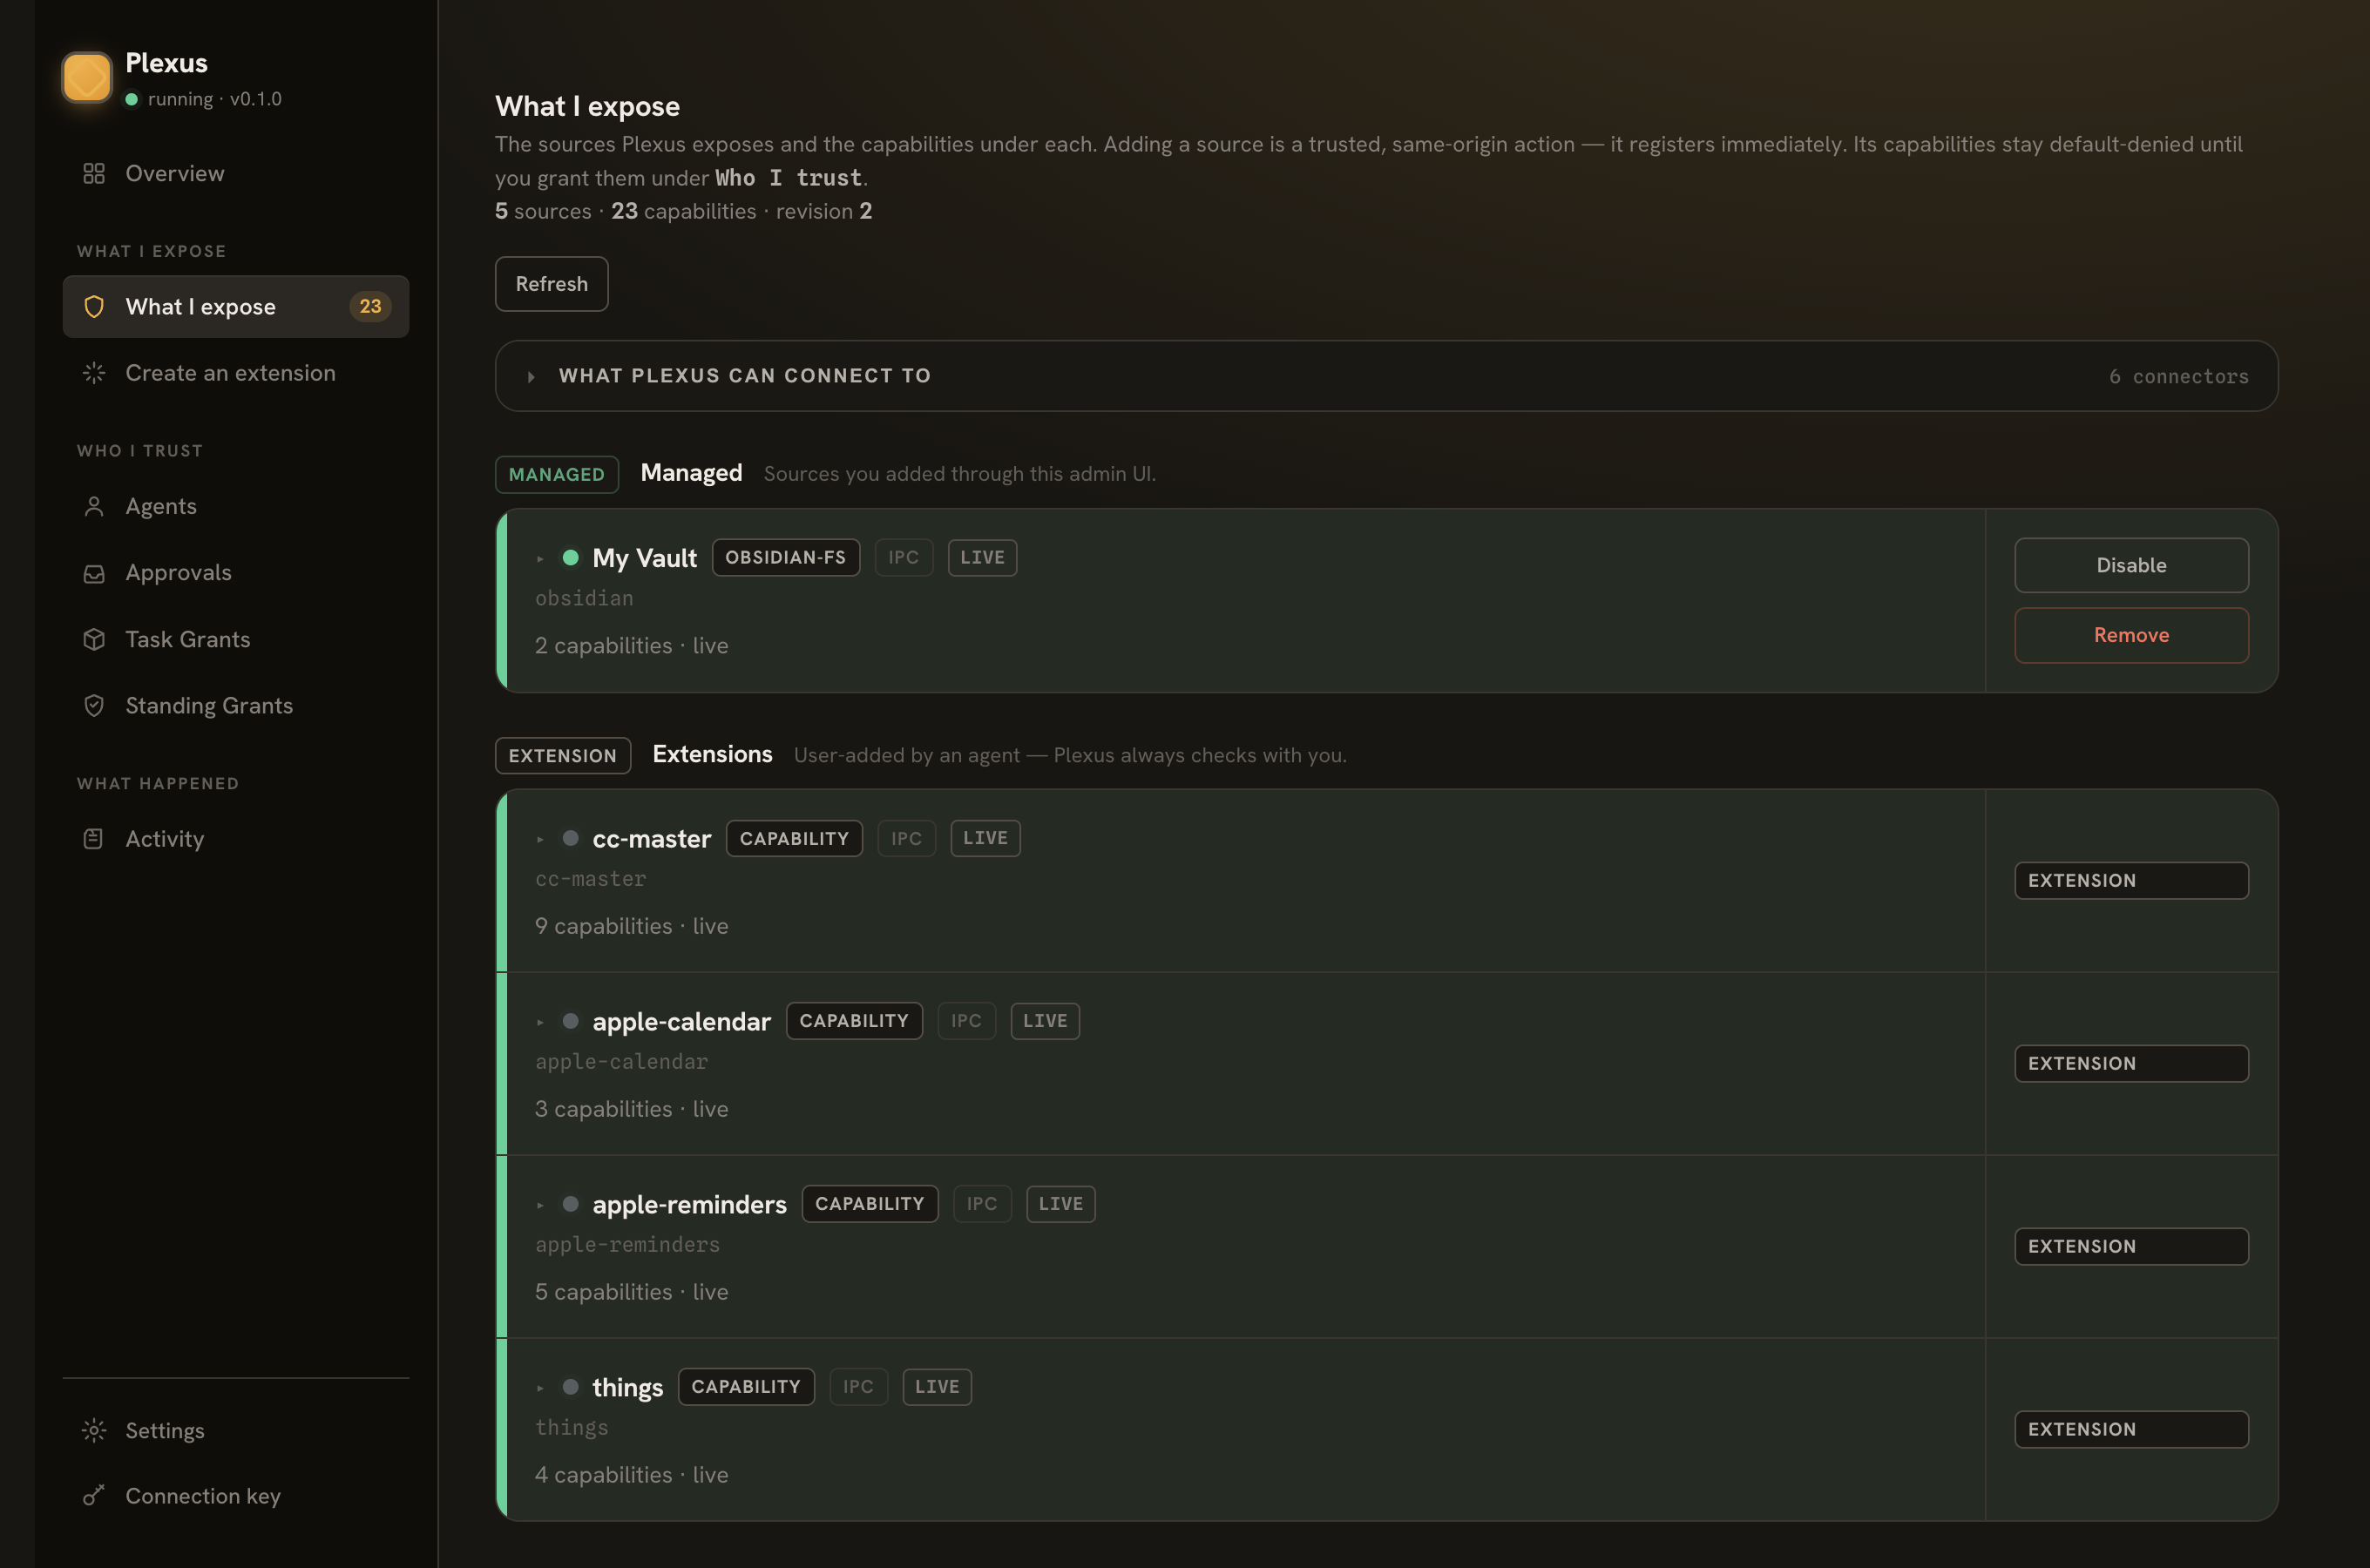Image resolution: width=2370 pixels, height=1568 pixels.
Task: Open Overview via its grid icon
Action: [x=94, y=174]
